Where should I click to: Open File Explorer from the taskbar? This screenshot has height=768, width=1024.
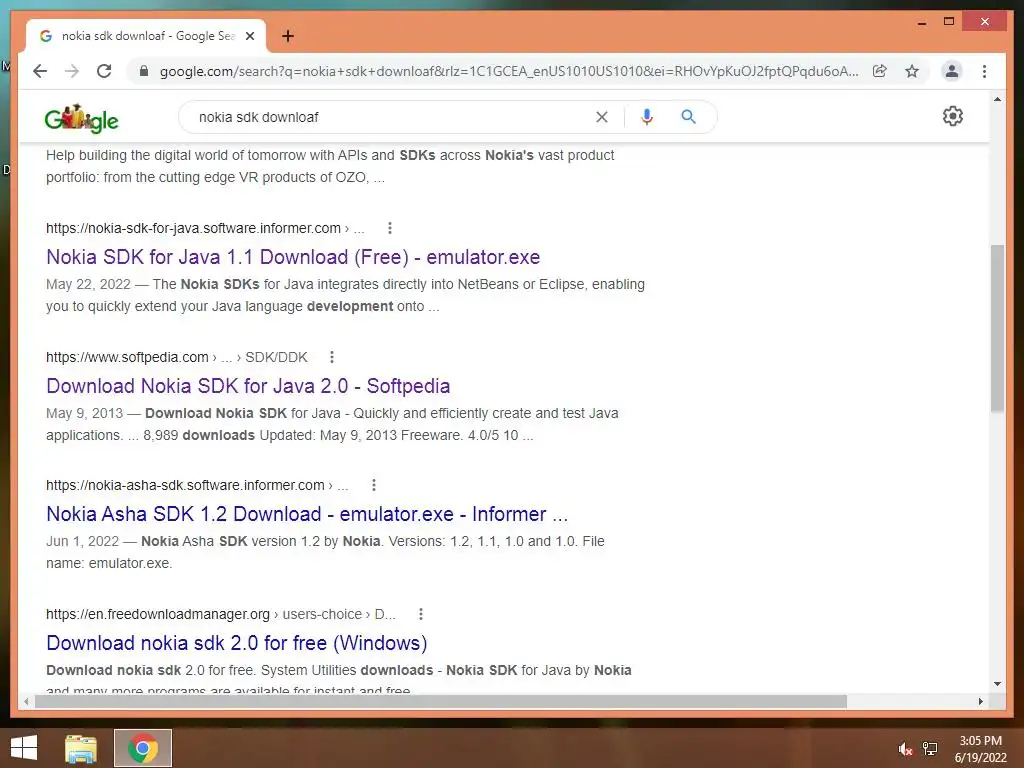81,748
